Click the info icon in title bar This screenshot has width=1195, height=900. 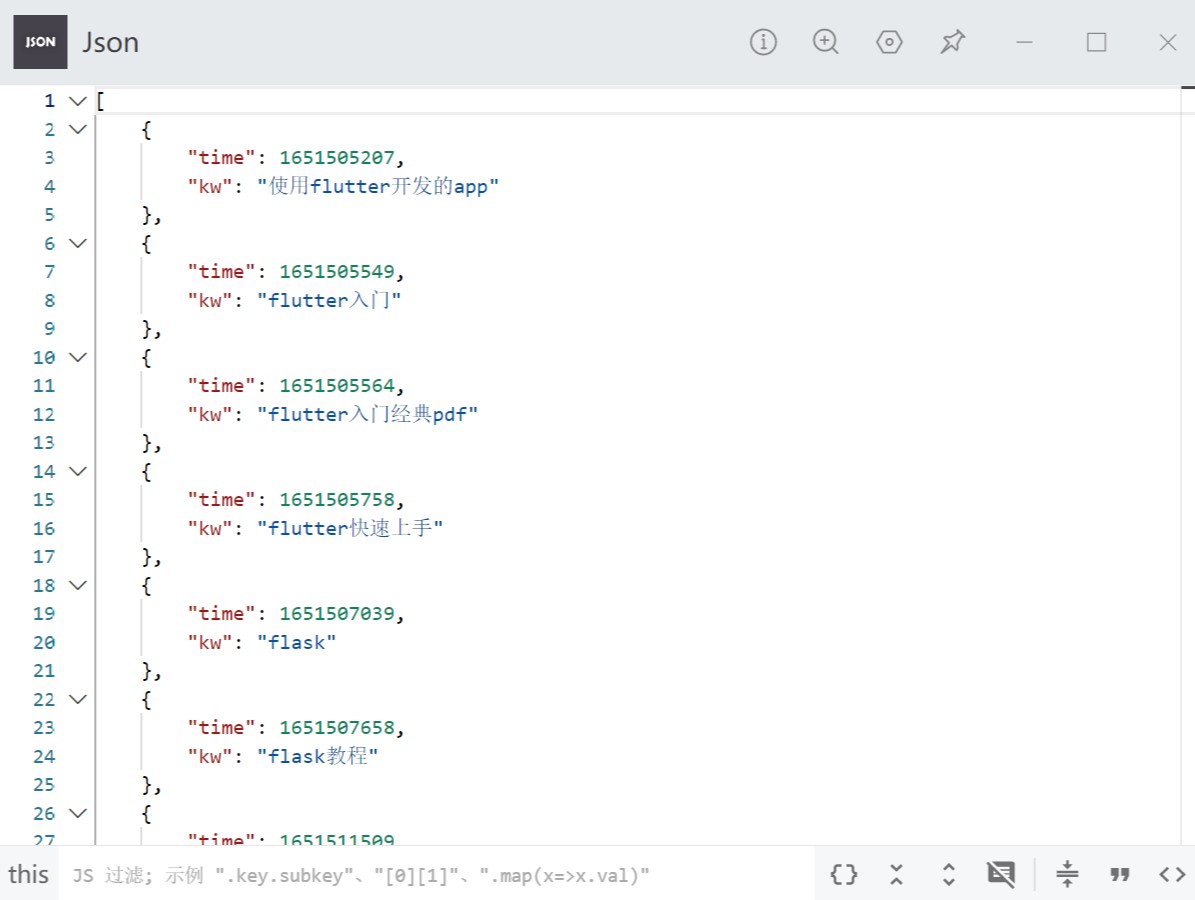click(x=763, y=42)
